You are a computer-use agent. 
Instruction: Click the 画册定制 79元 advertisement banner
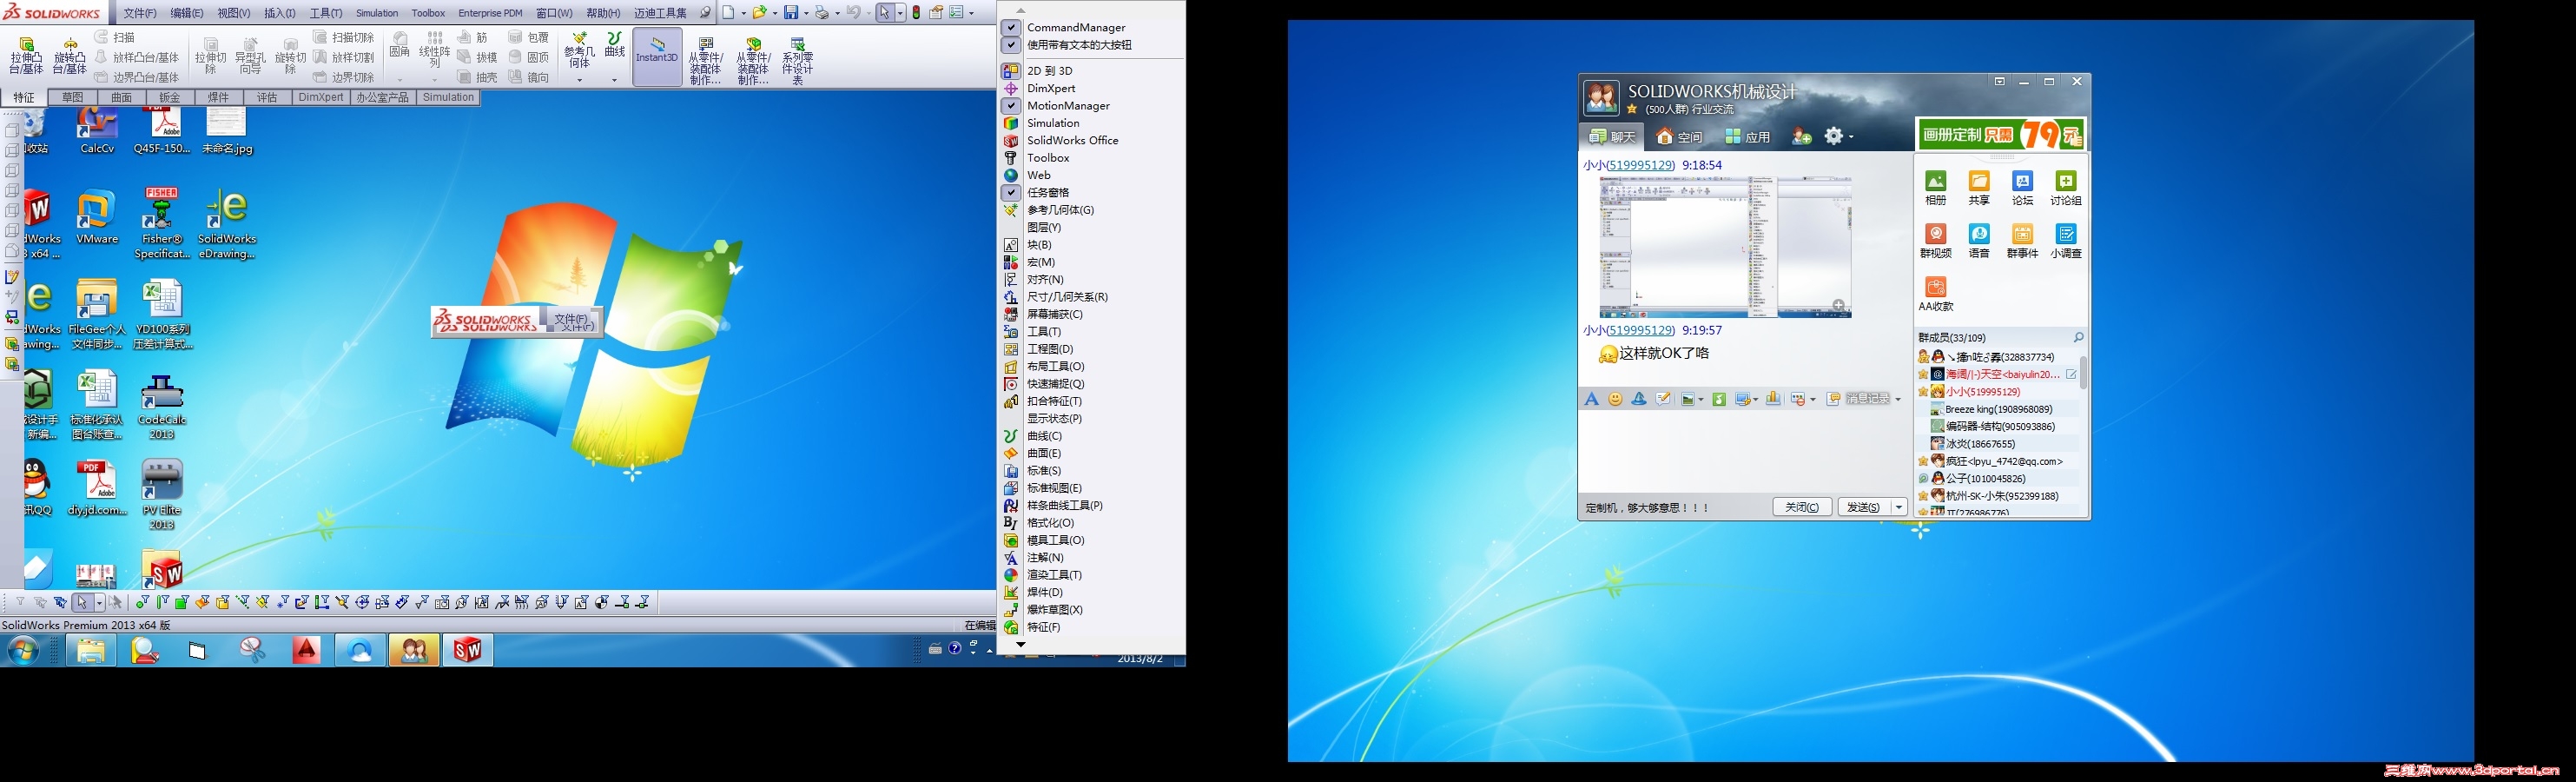coord(2000,134)
